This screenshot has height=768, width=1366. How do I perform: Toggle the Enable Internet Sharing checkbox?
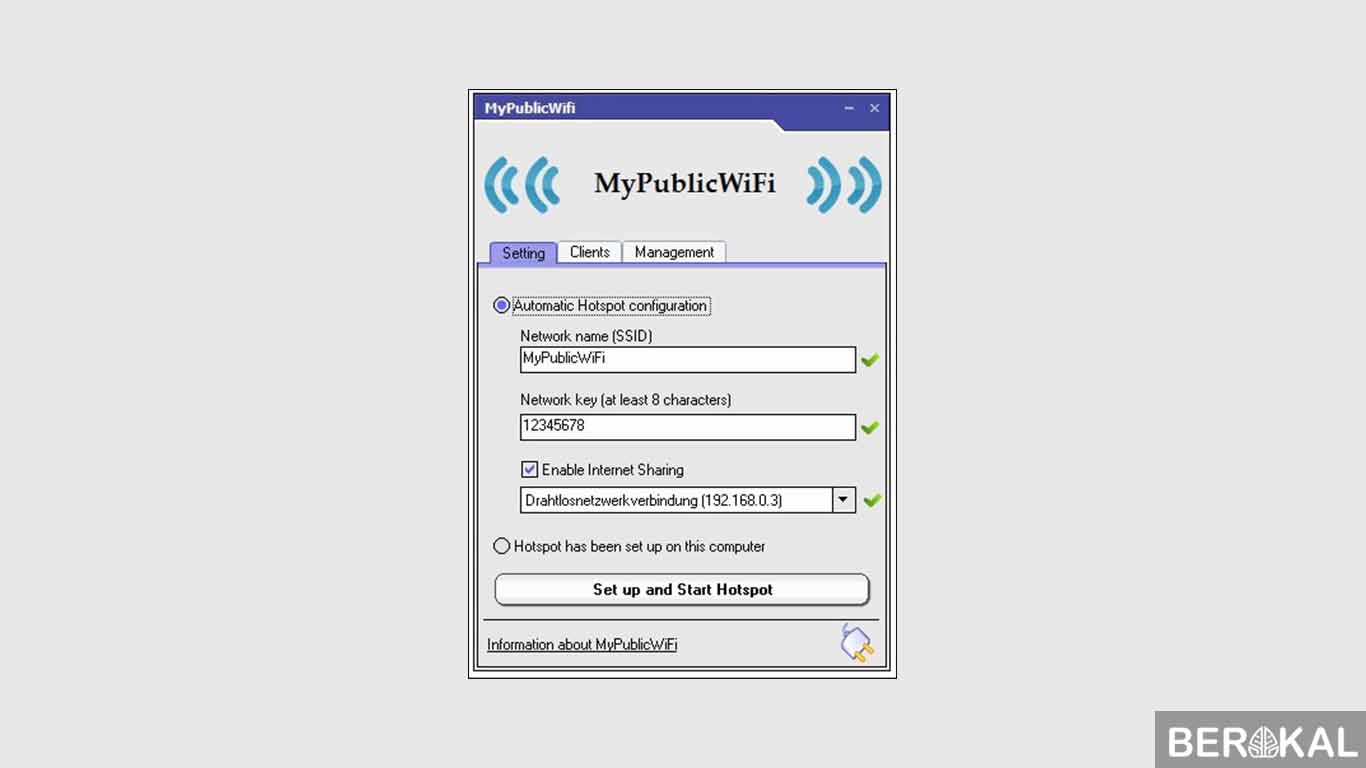point(530,469)
